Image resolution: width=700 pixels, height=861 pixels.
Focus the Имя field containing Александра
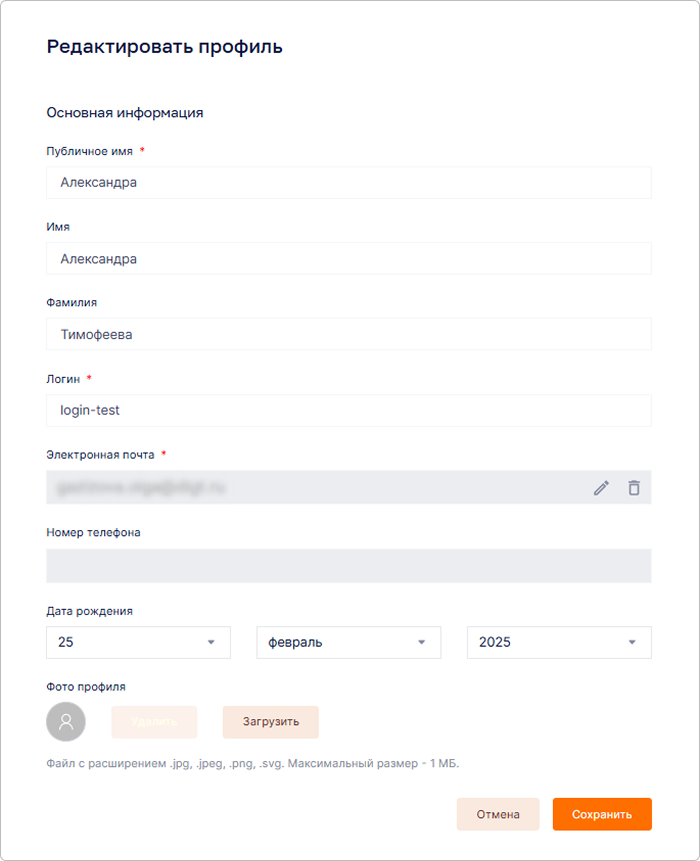pos(349,258)
